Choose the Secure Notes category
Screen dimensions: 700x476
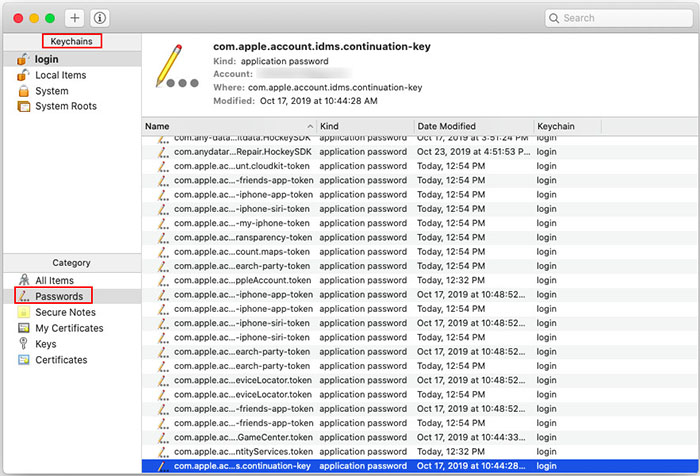pyautogui.click(x=72, y=312)
